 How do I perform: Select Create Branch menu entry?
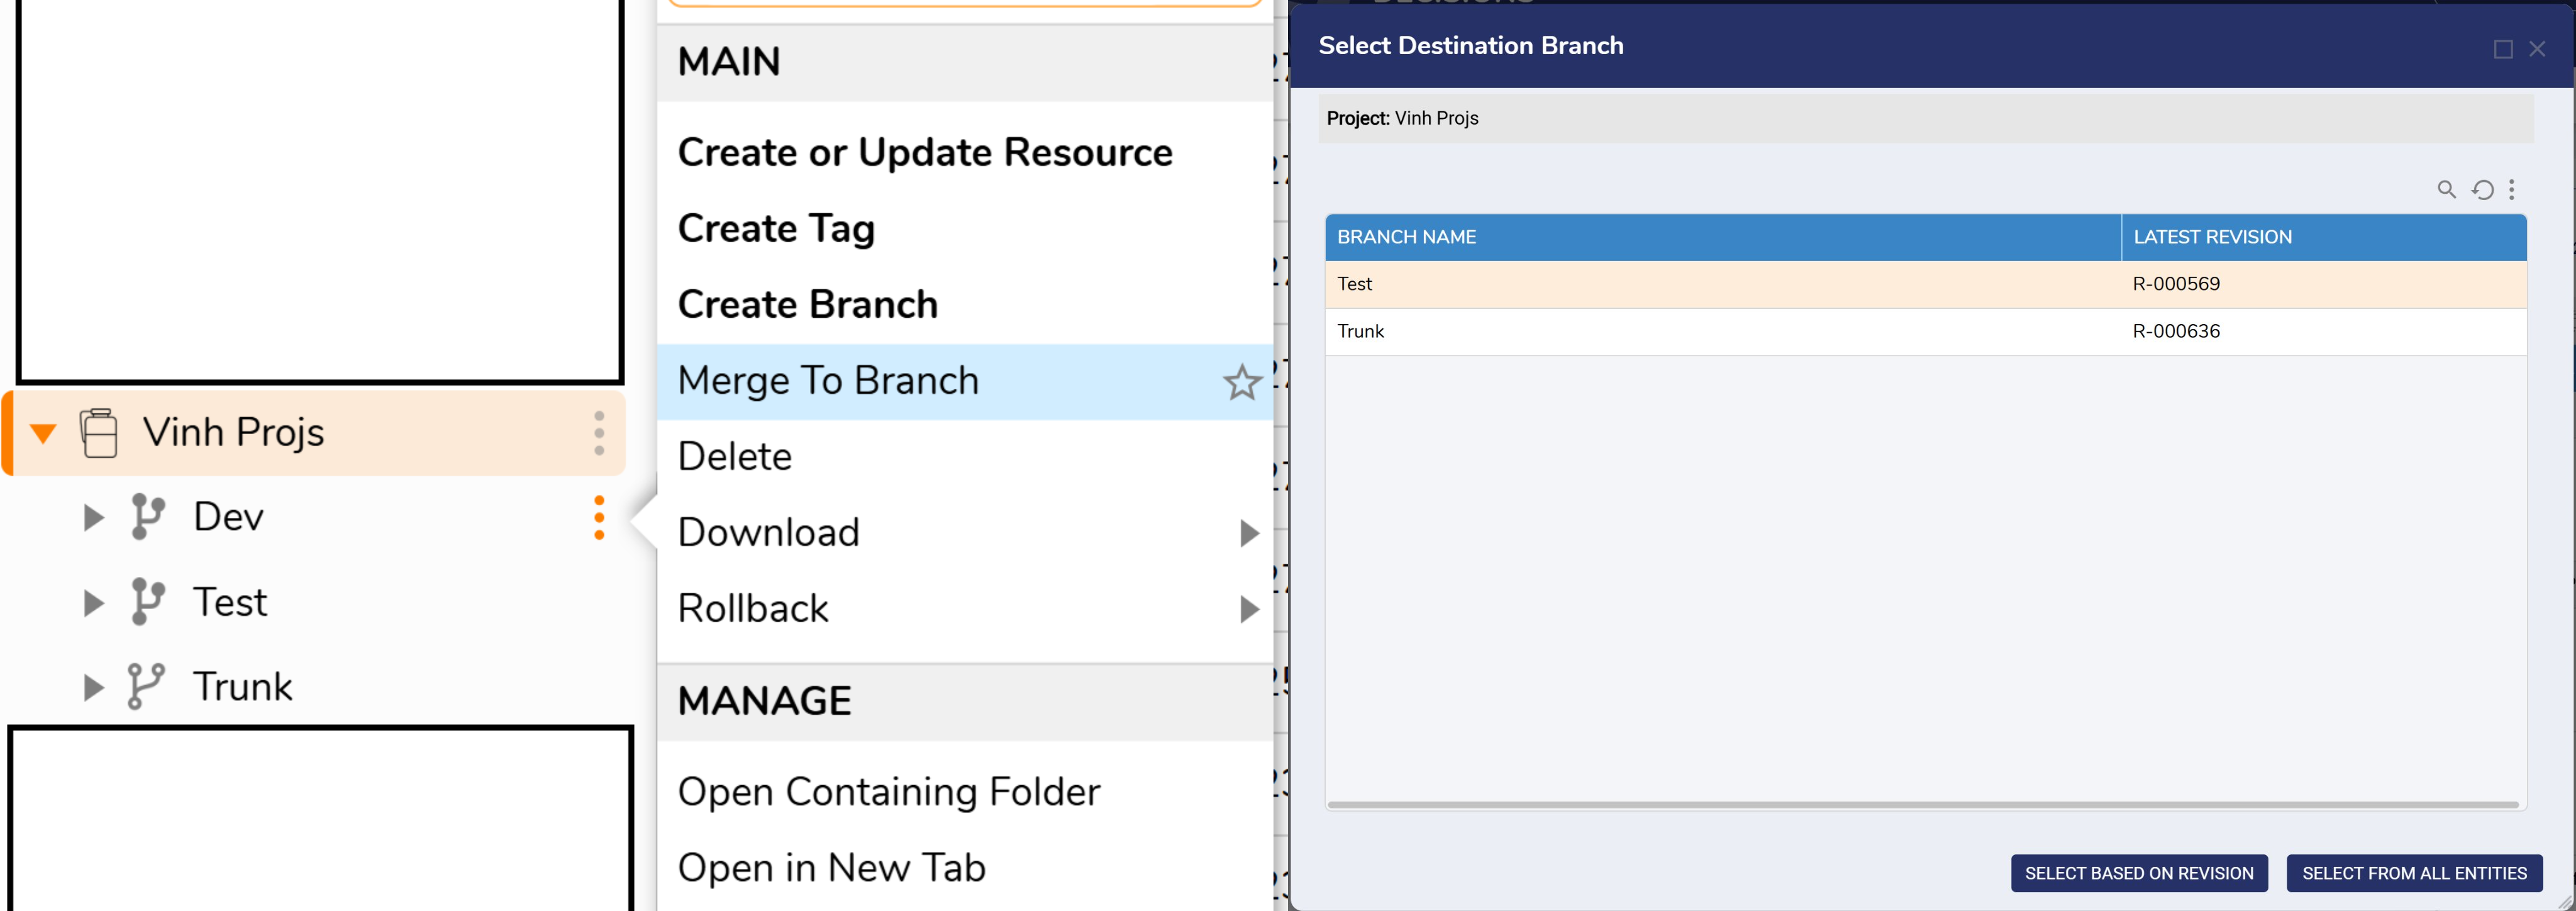(x=807, y=305)
